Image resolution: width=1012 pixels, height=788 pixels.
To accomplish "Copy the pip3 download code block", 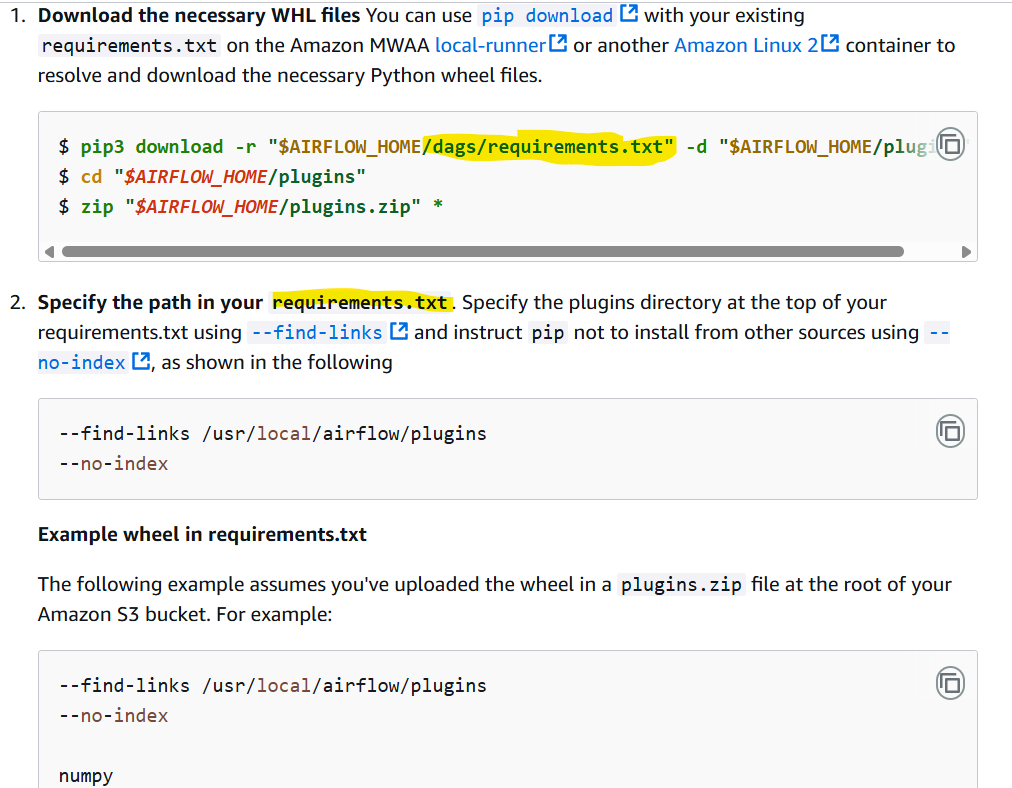I will (950, 144).
